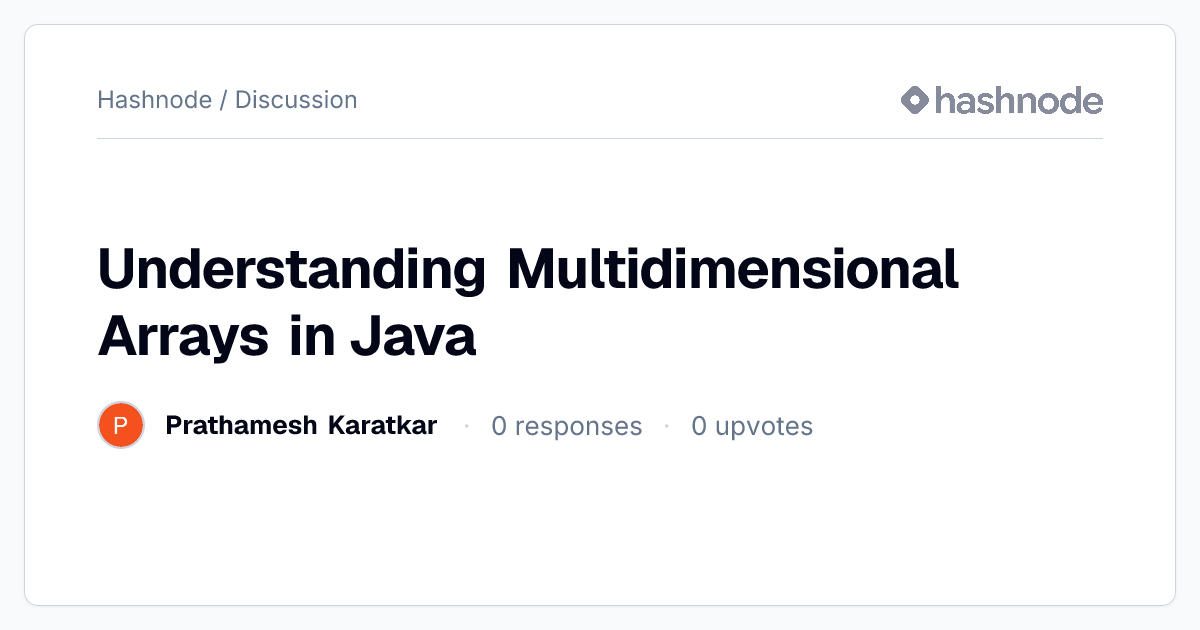1200x630 pixels.
Task: Click the word Multidimensional in the headline
Action: tap(733, 269)
